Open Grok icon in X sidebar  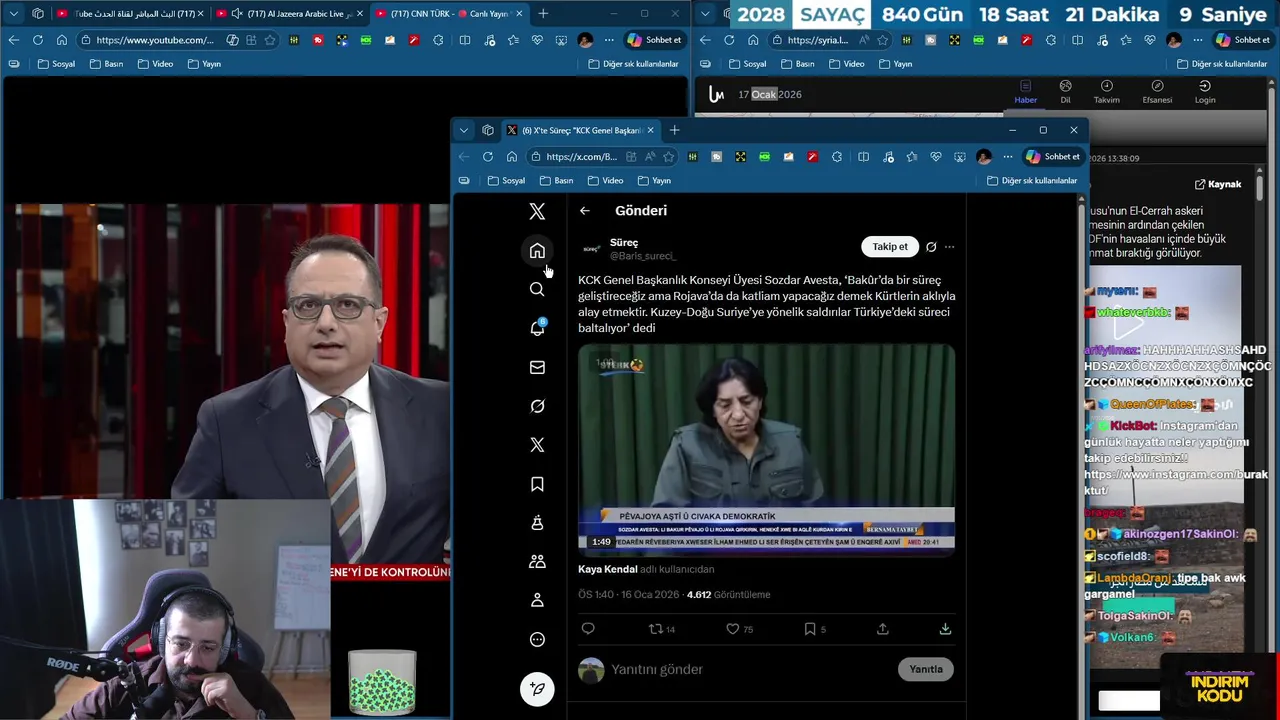pos(537,406)
